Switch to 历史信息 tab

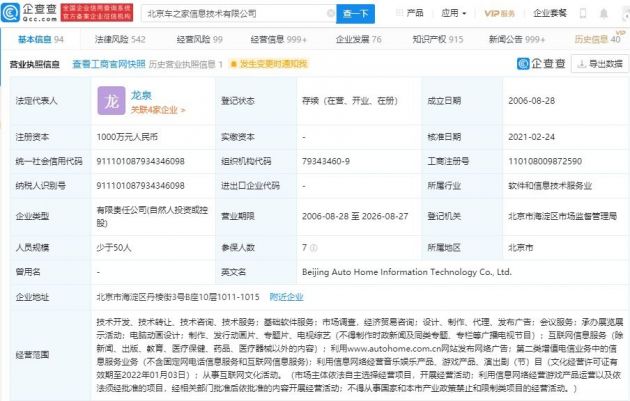click(597, 39)
